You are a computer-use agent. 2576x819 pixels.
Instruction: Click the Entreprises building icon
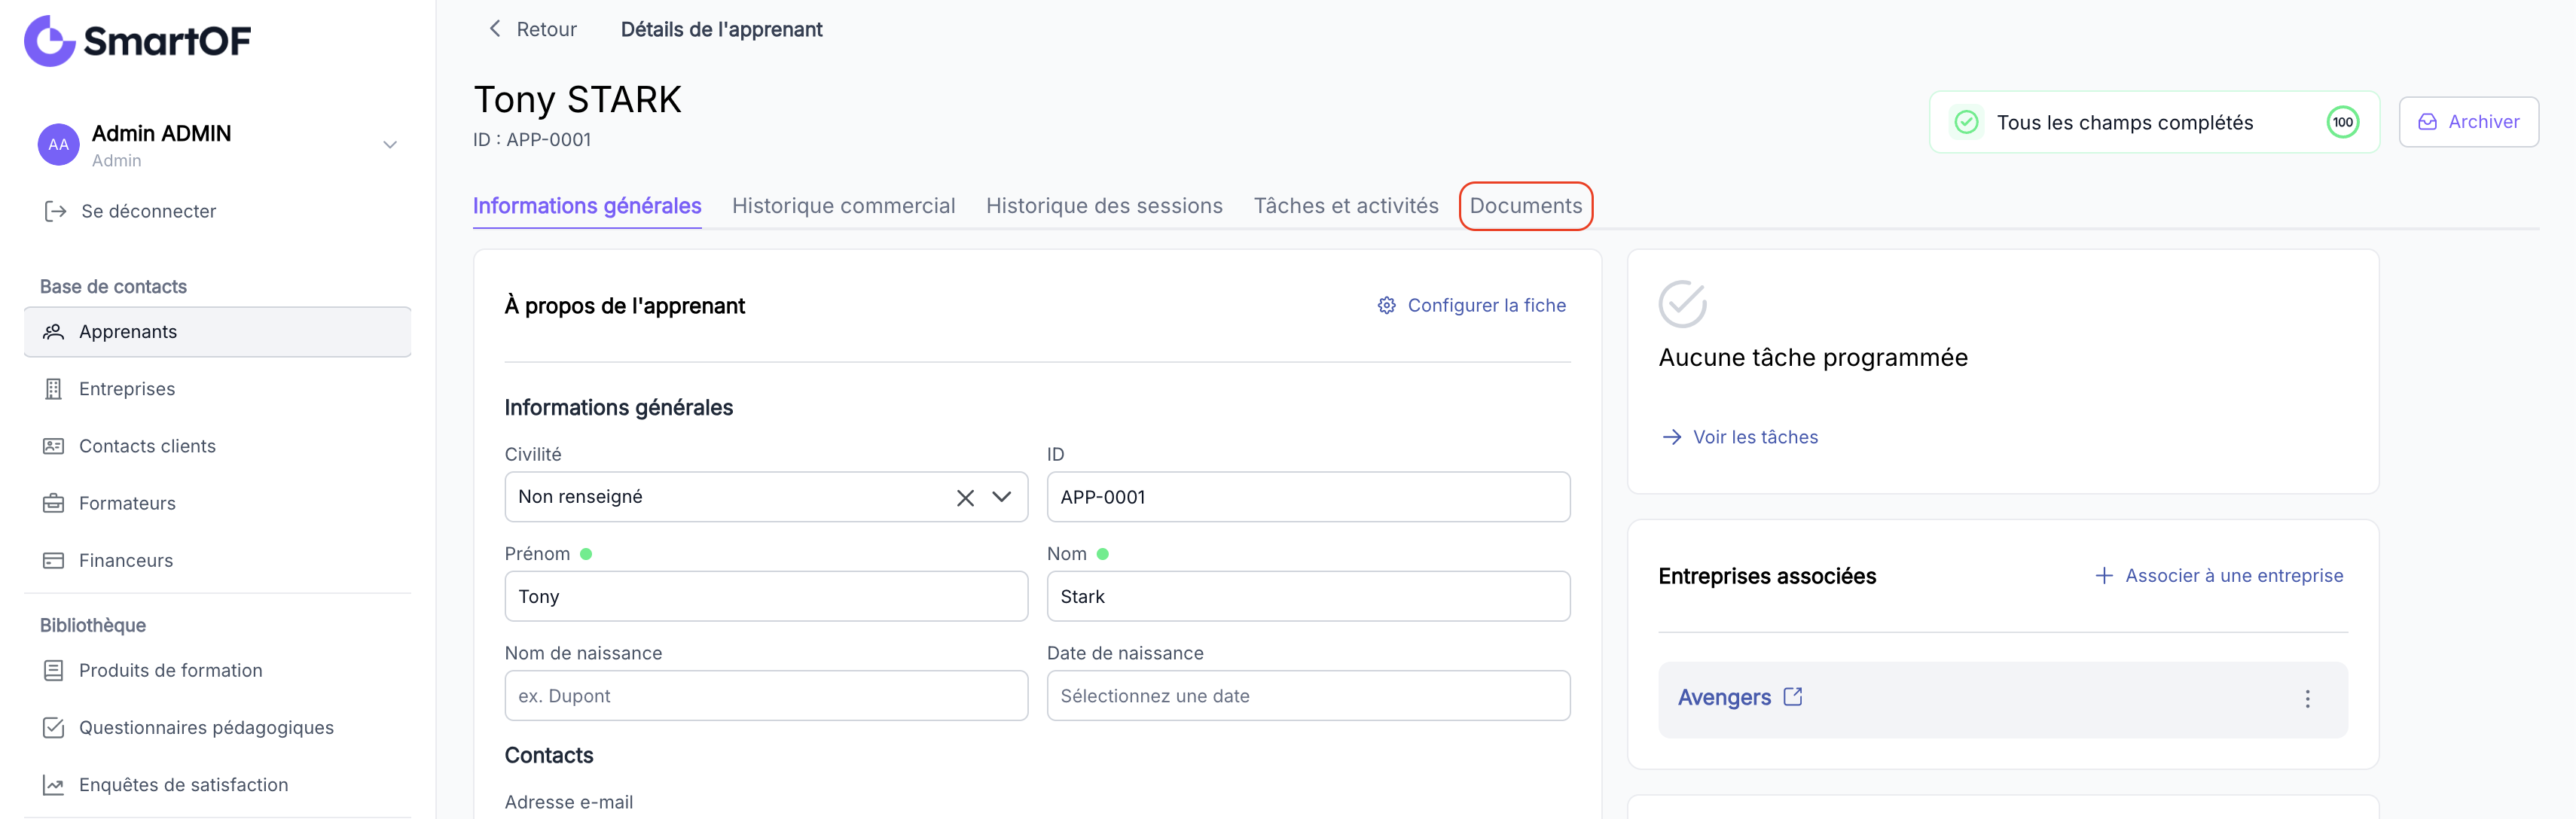pos(54,389)
